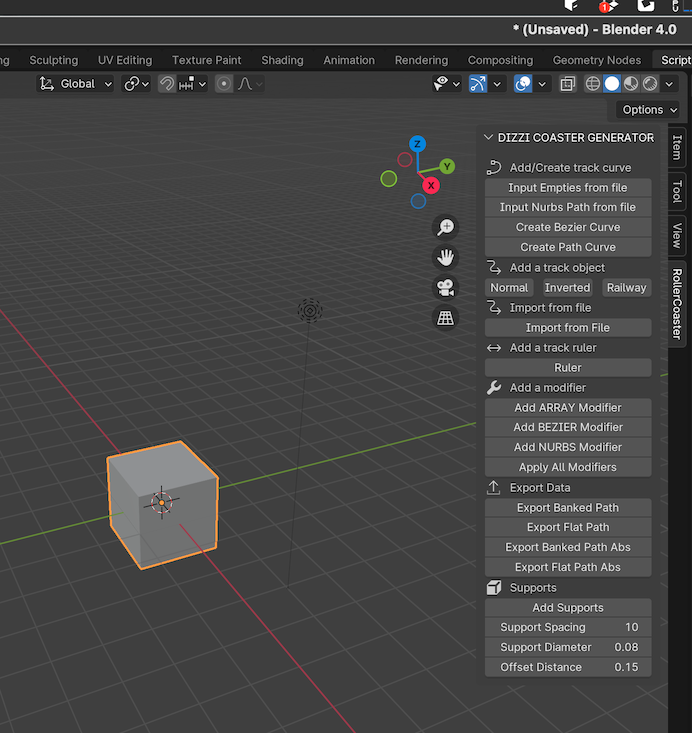Open the Geometry Nodes workspace tab
692x733 pixels.
(x=597, y=60)
